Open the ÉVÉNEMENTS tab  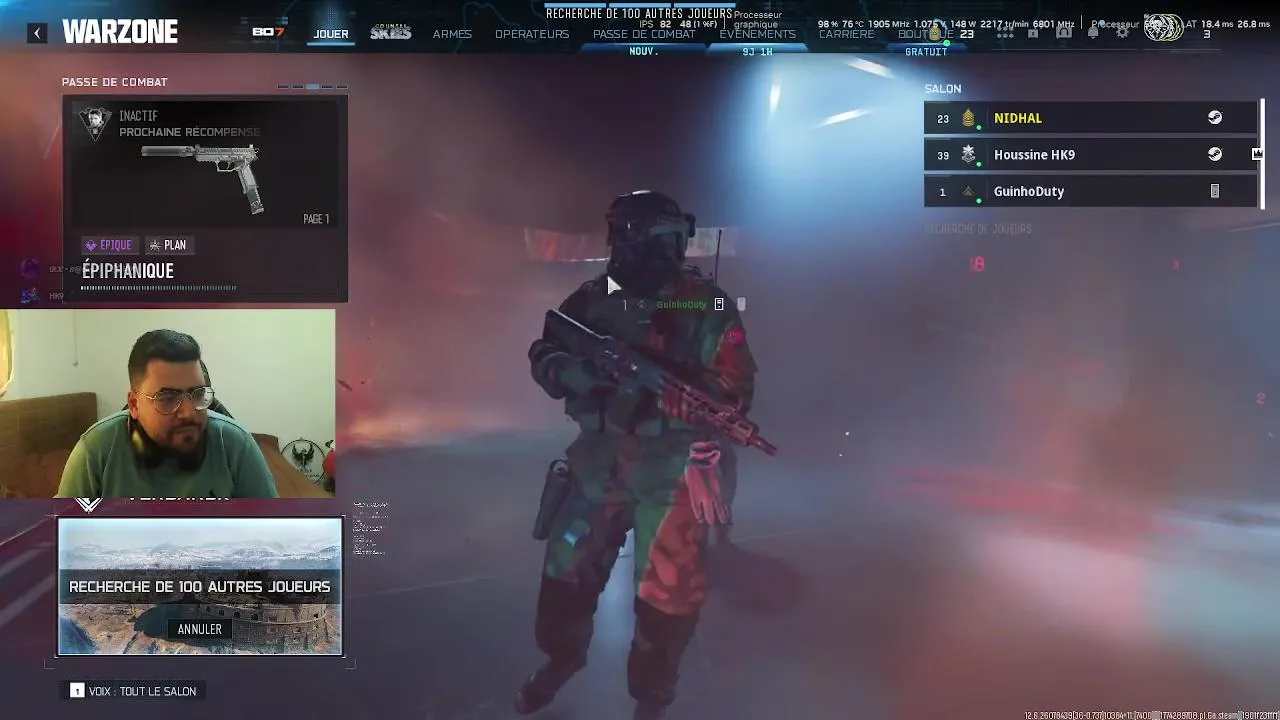tap(757, 34)
